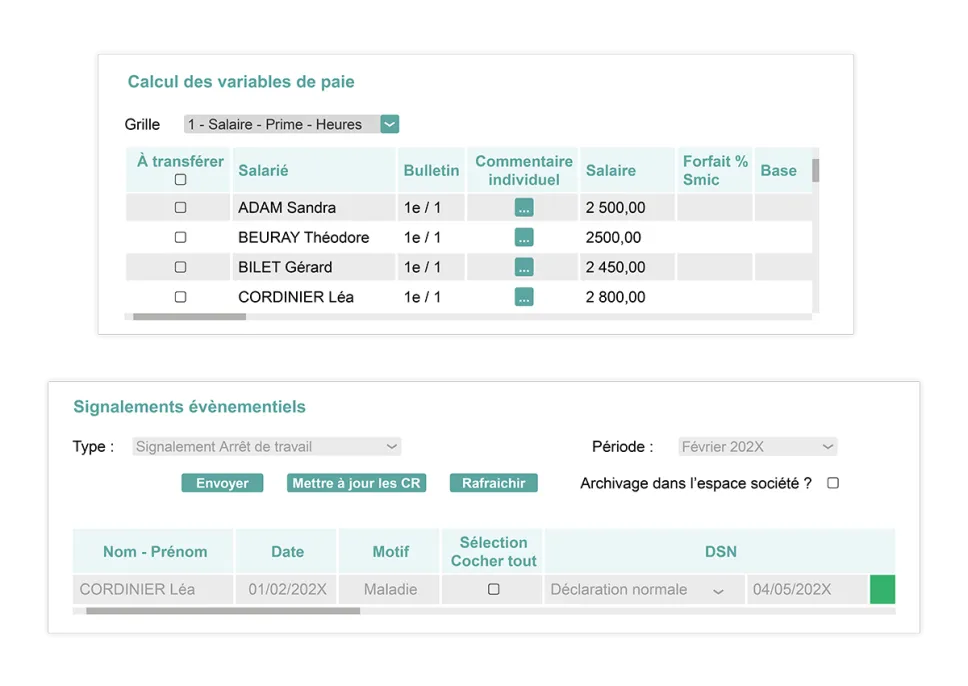Select salary cell 2 450,00

(x=626, y=267)
